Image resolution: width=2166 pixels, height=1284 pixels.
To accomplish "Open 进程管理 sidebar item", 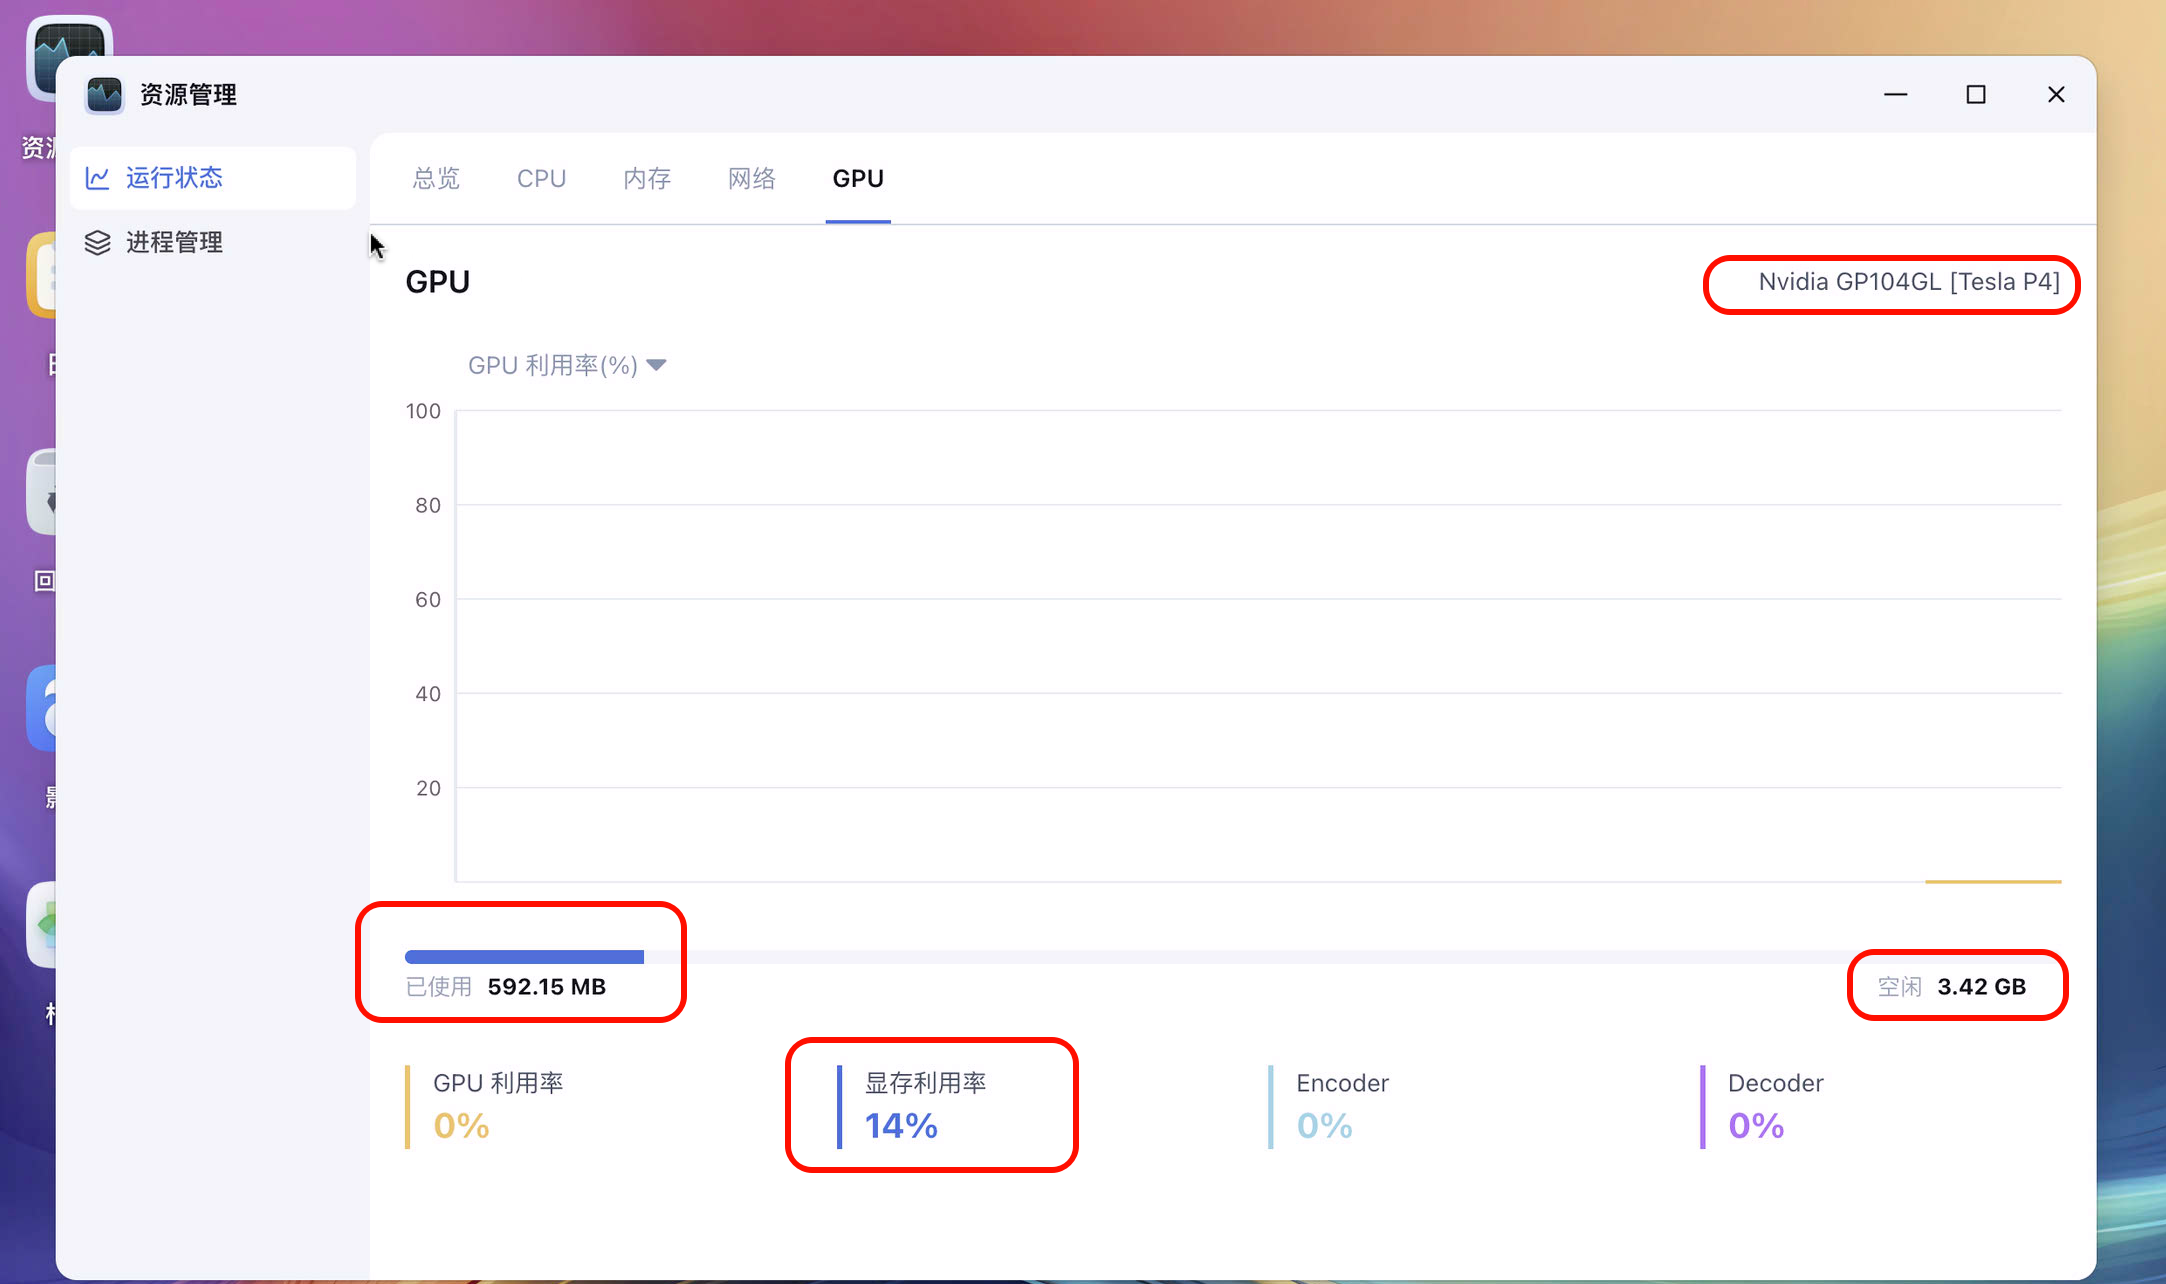I will pos(213,243).
